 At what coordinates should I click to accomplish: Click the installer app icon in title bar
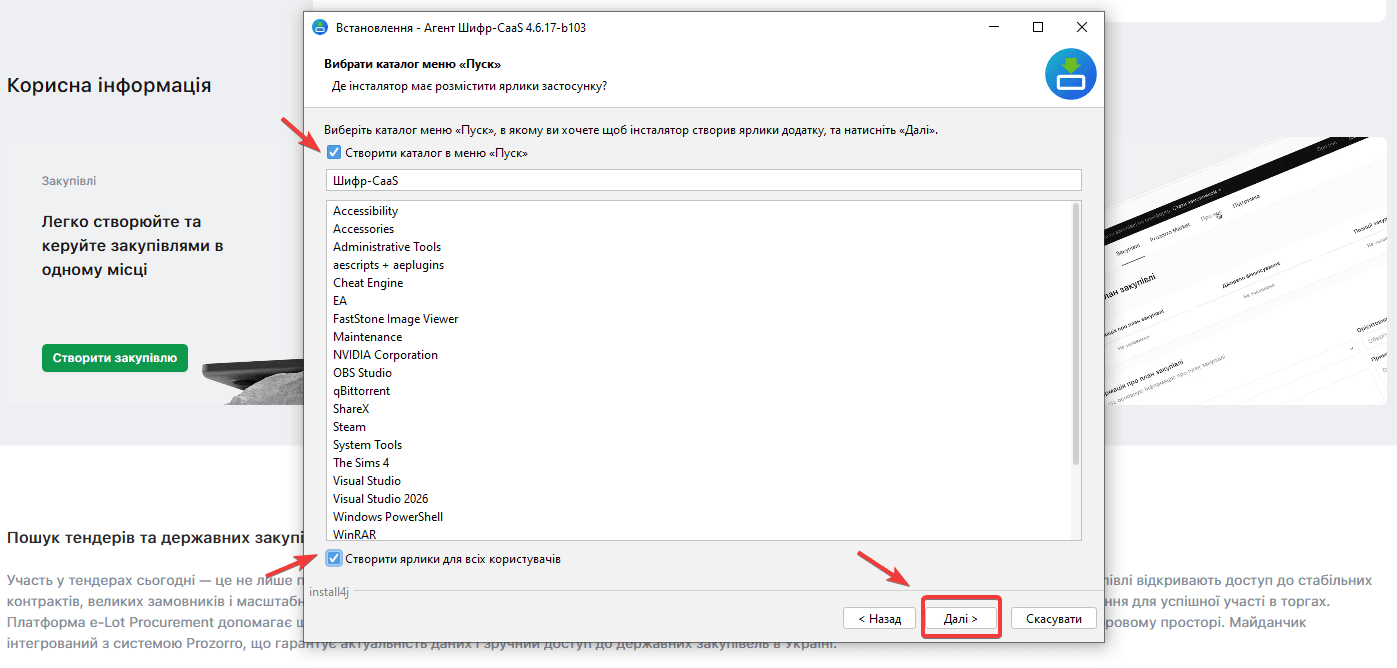[320, 28]
